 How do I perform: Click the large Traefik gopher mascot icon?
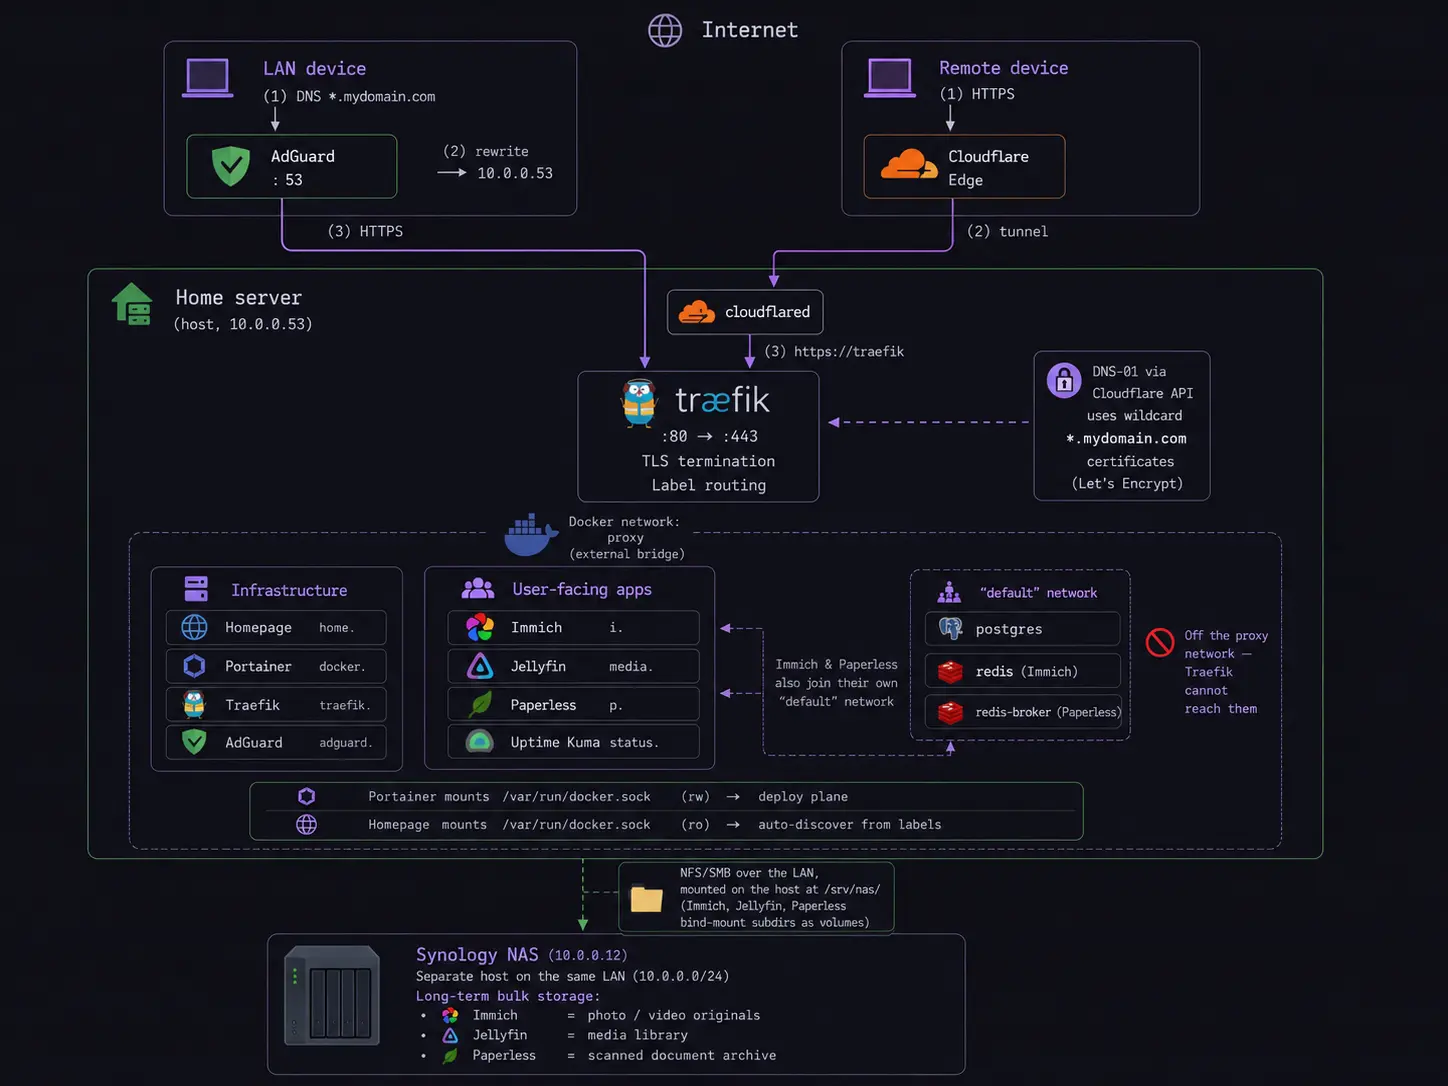(x=638, y=403)
